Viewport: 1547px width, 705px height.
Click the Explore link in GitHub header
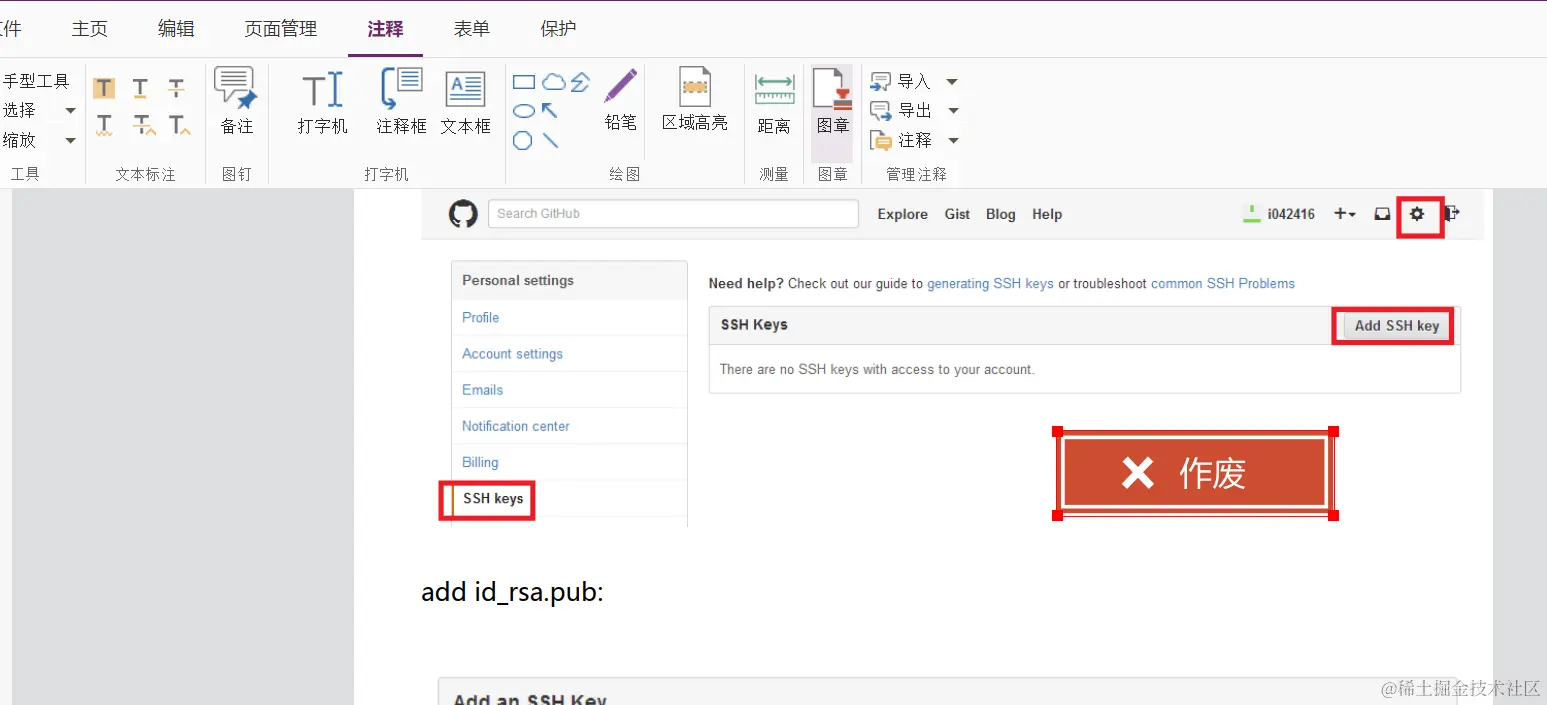[902, 214]
